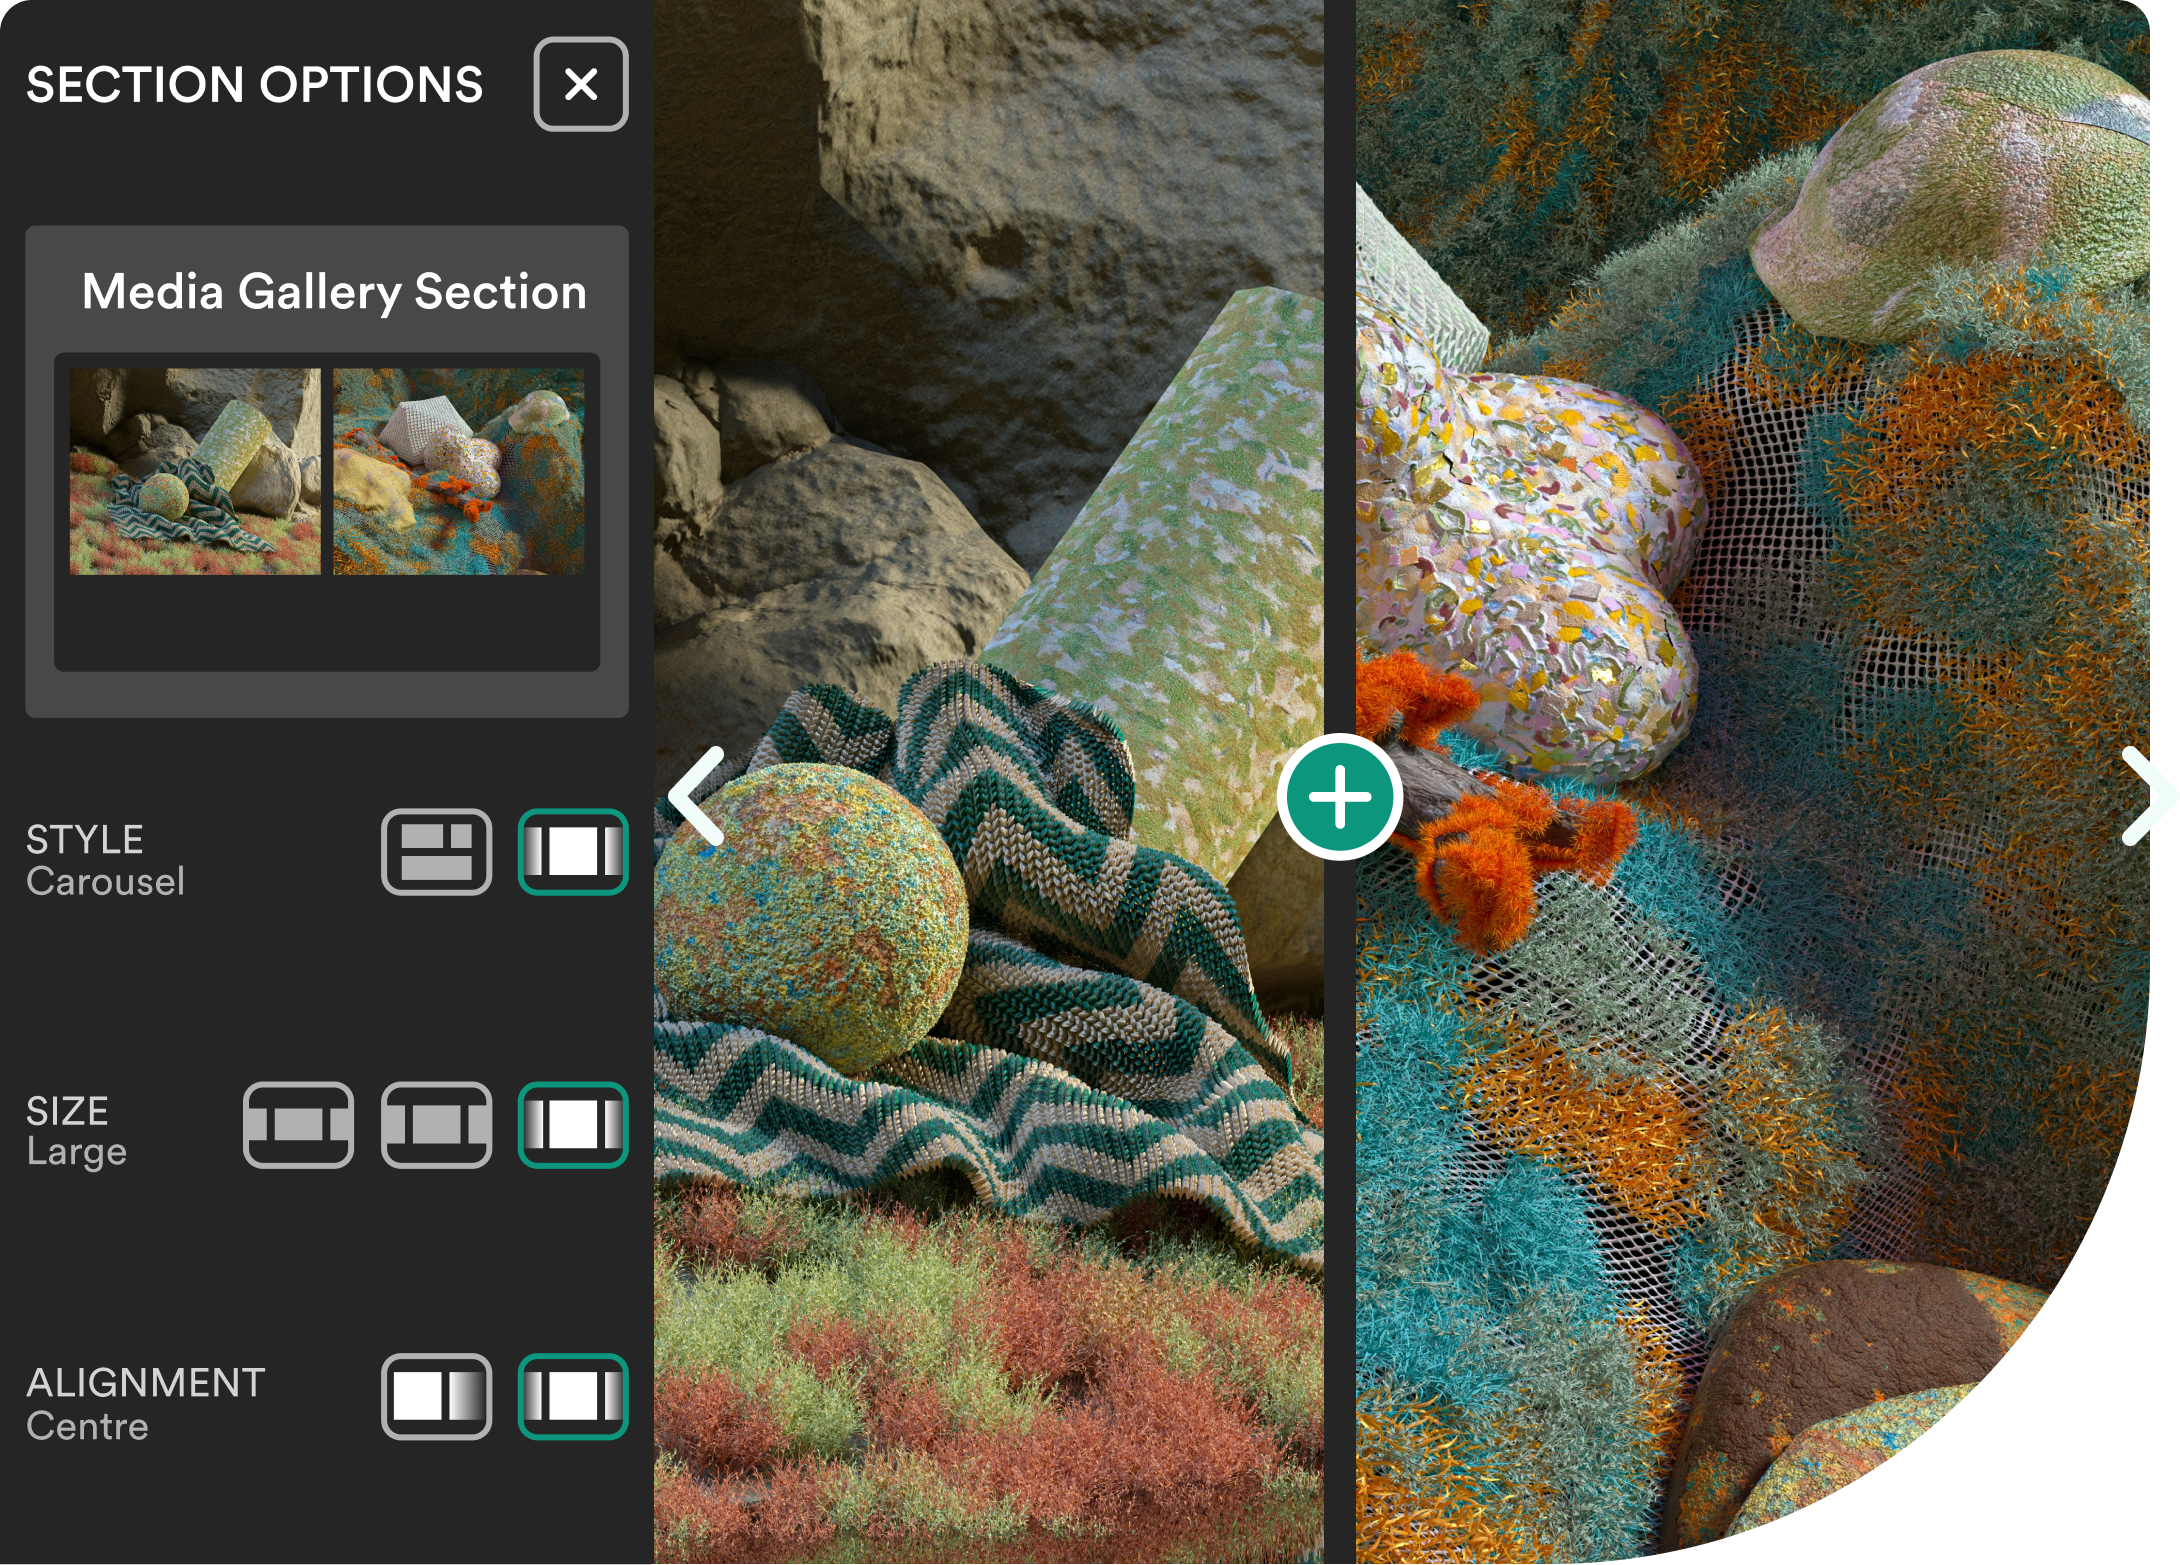Select first gallery thumbnail with rocks
2180x1565 pixels.
click(195, 471)
